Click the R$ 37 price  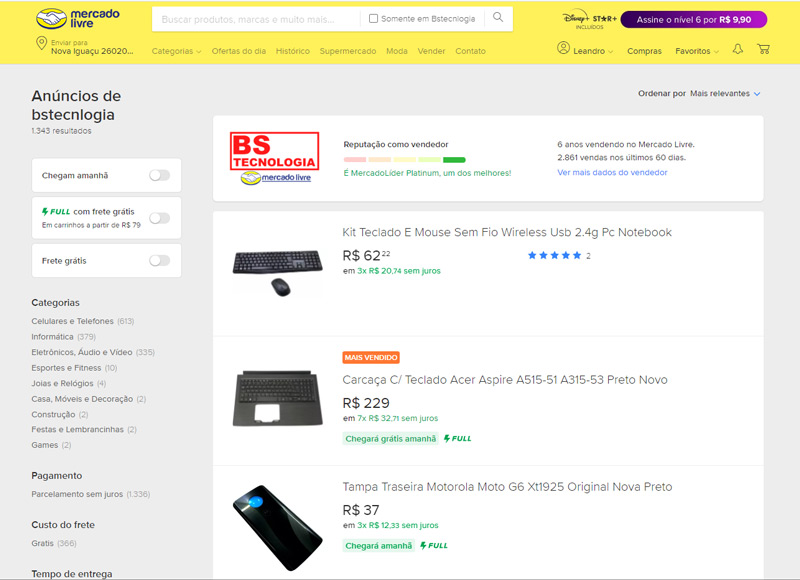pos(361,510)
